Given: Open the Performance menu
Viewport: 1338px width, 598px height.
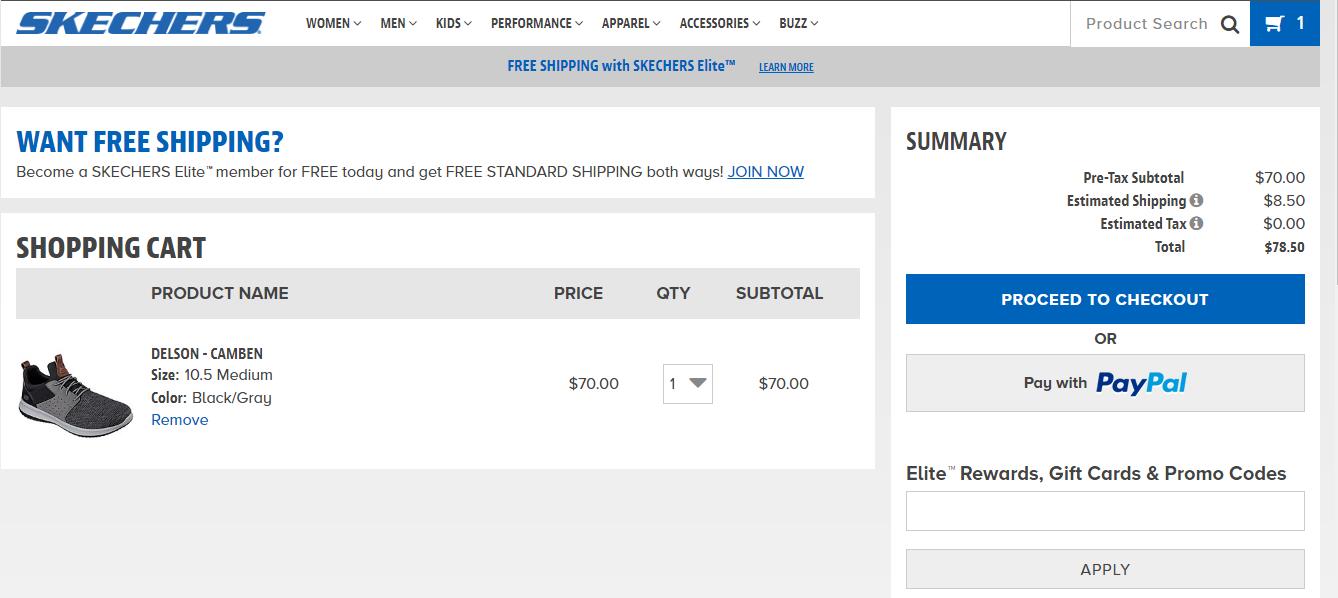Looking at the screenshot, I should 536,23.
